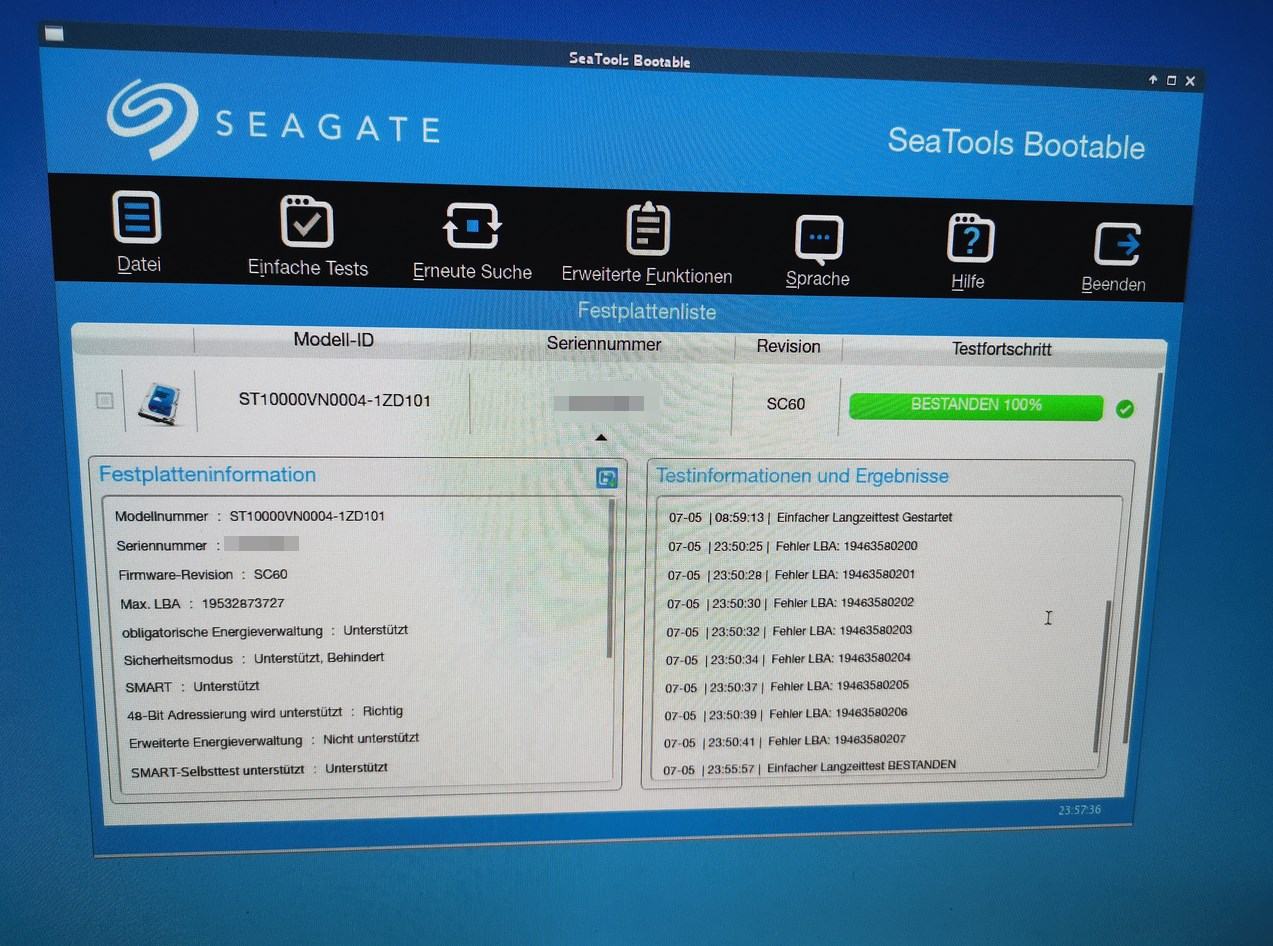Select the Erweiterte Energieverwaltung line
Viewport: 1273px width, 946px height.
[274, 741]
